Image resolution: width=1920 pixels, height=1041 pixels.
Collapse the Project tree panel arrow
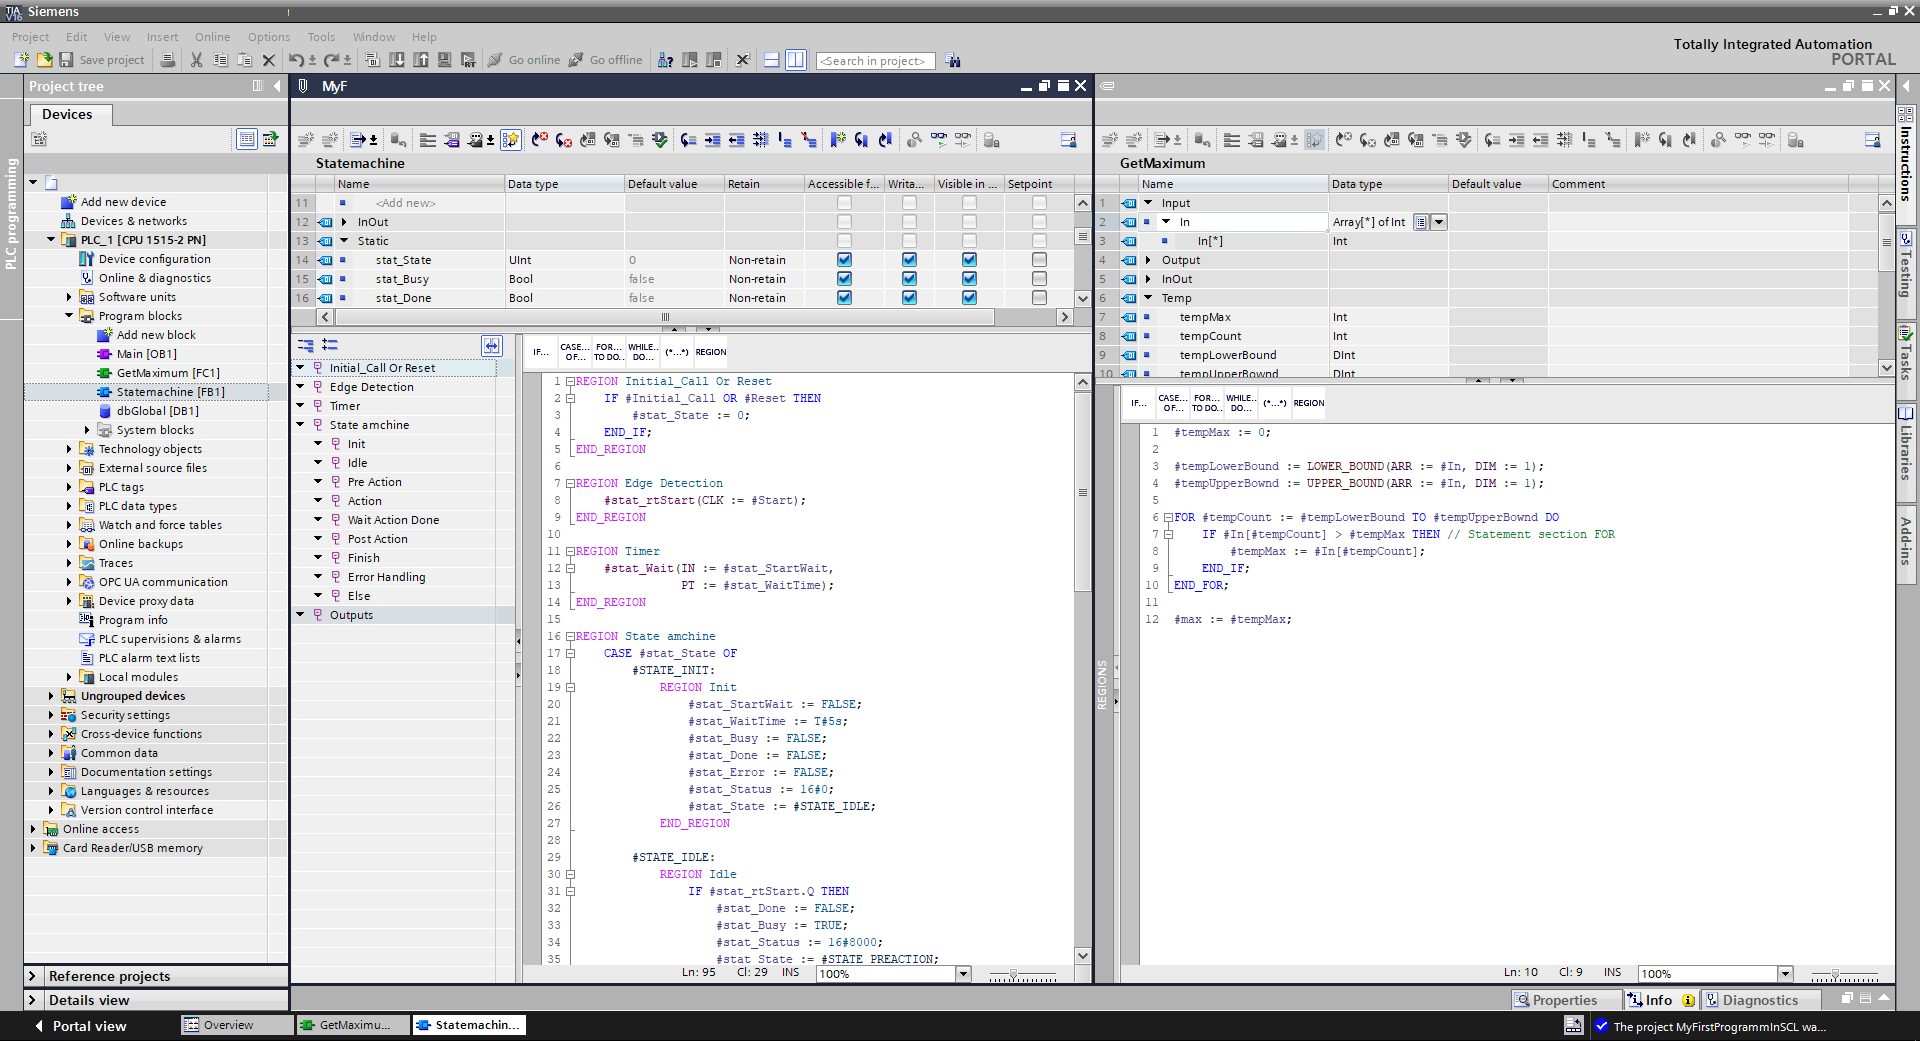pos(277,86)
